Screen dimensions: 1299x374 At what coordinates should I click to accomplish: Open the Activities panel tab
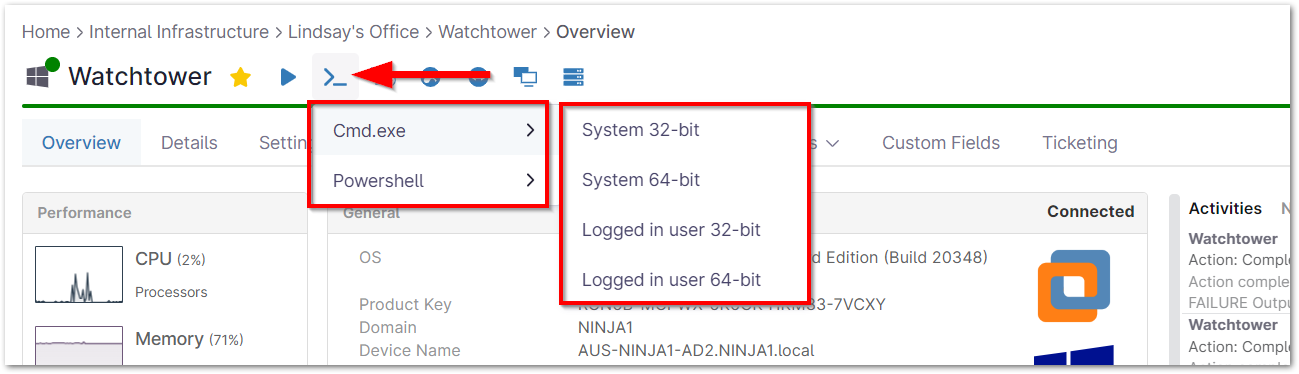1225,208
